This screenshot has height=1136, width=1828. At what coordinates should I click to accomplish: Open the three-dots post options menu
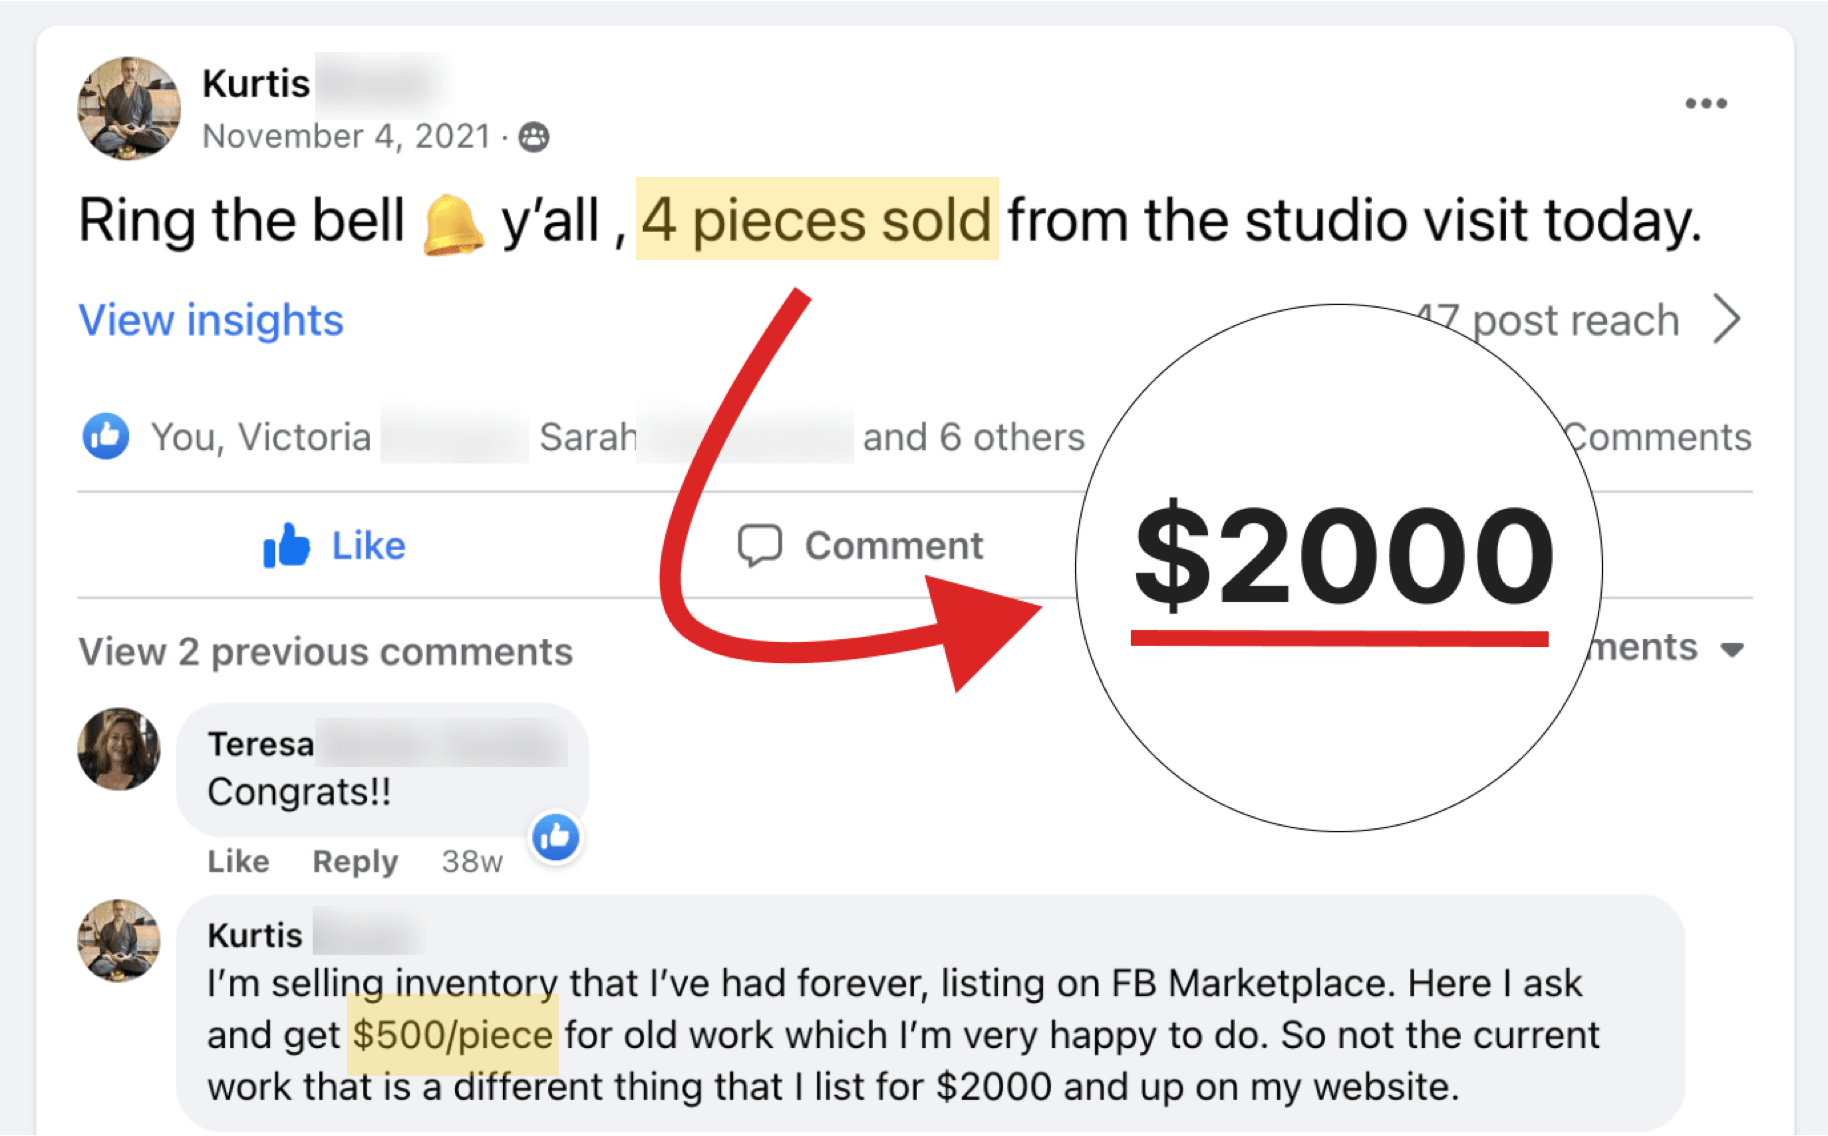click(1705, 104)
